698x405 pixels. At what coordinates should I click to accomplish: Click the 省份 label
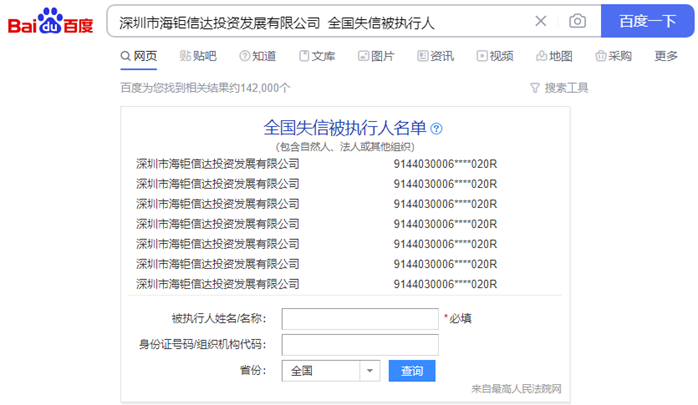[x=252, y=371]
